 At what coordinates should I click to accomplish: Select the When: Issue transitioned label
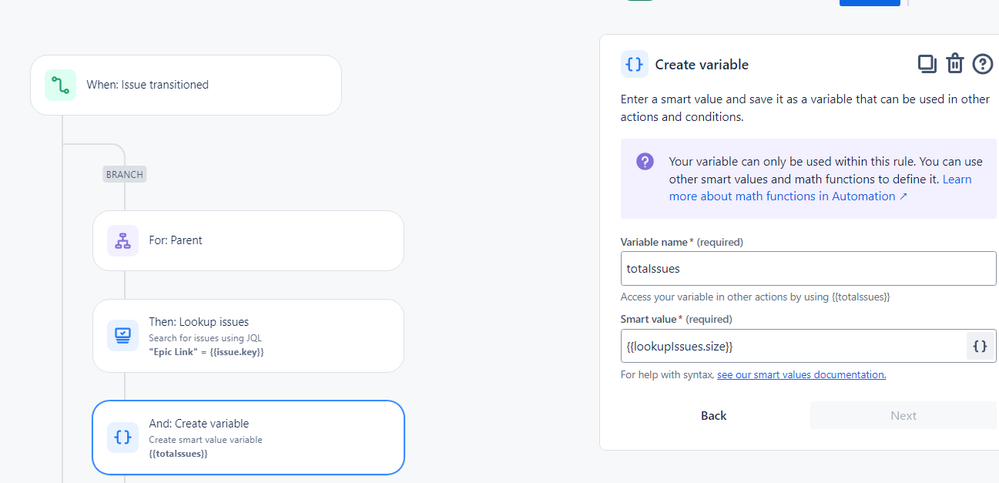(147, 85)
